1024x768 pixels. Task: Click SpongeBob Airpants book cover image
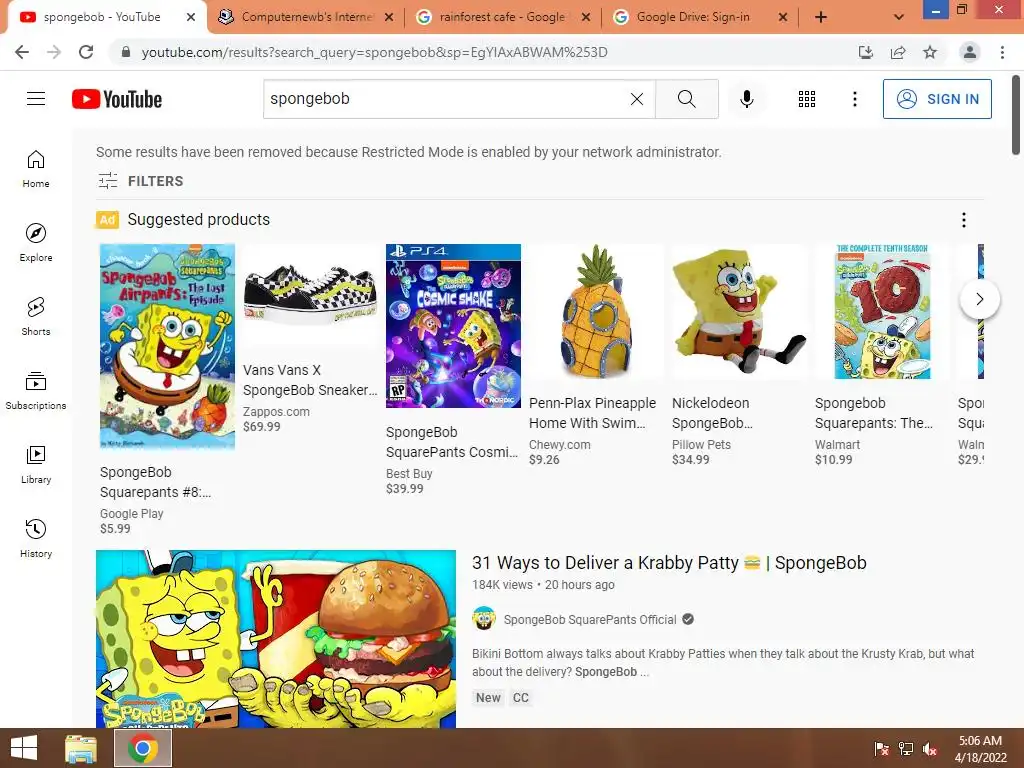[x=167, y=346]
